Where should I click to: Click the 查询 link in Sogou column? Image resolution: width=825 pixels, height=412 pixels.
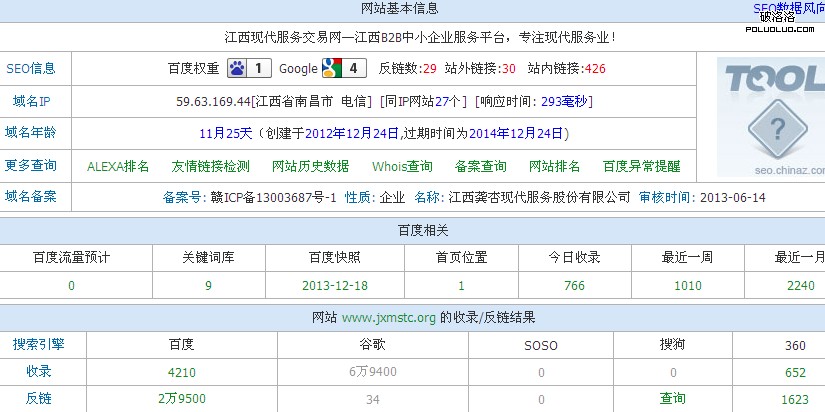(x=673, y=398)
